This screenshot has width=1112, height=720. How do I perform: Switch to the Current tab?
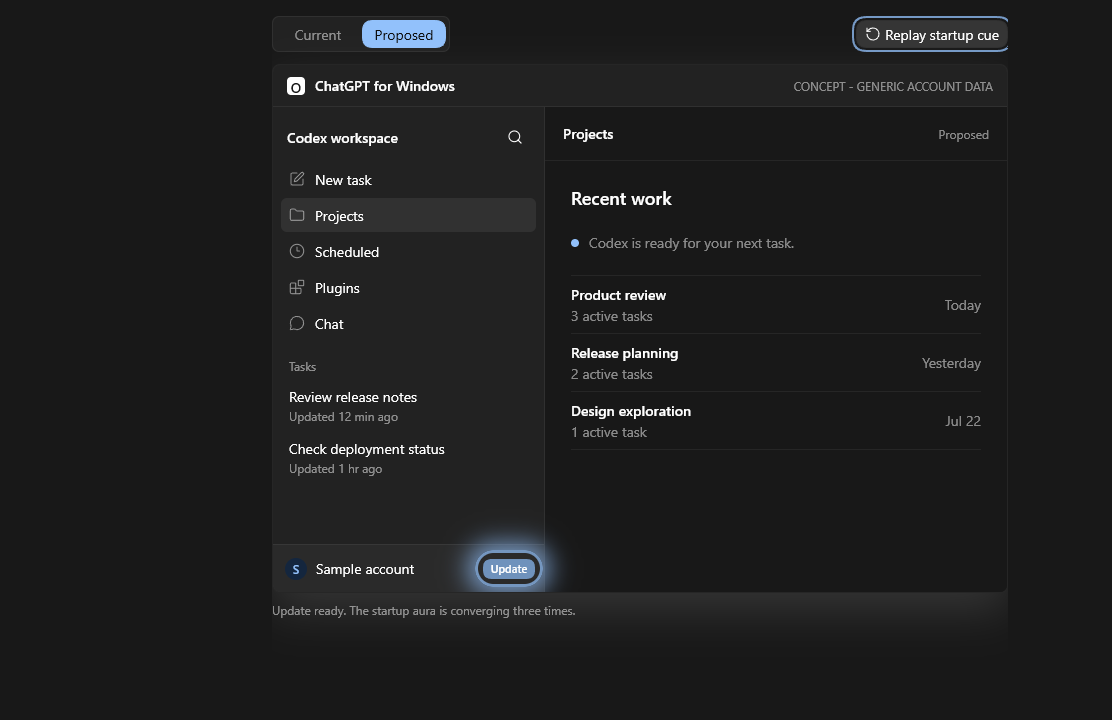coord(318,35)
